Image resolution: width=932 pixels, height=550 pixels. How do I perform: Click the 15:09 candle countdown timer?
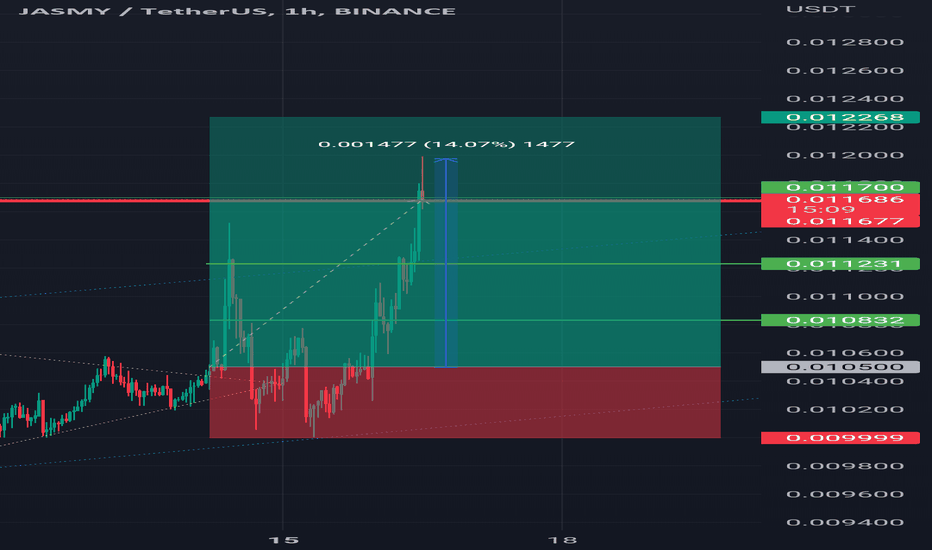pyautogui.click(x=821, y=210)
